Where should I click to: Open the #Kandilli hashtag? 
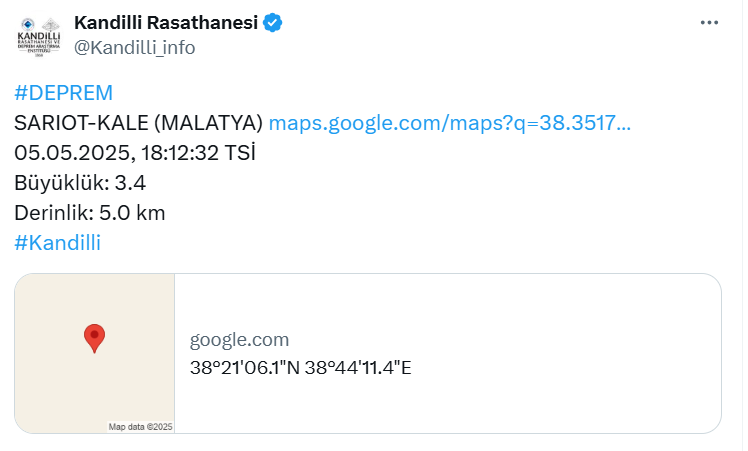[x=57, y=242]
